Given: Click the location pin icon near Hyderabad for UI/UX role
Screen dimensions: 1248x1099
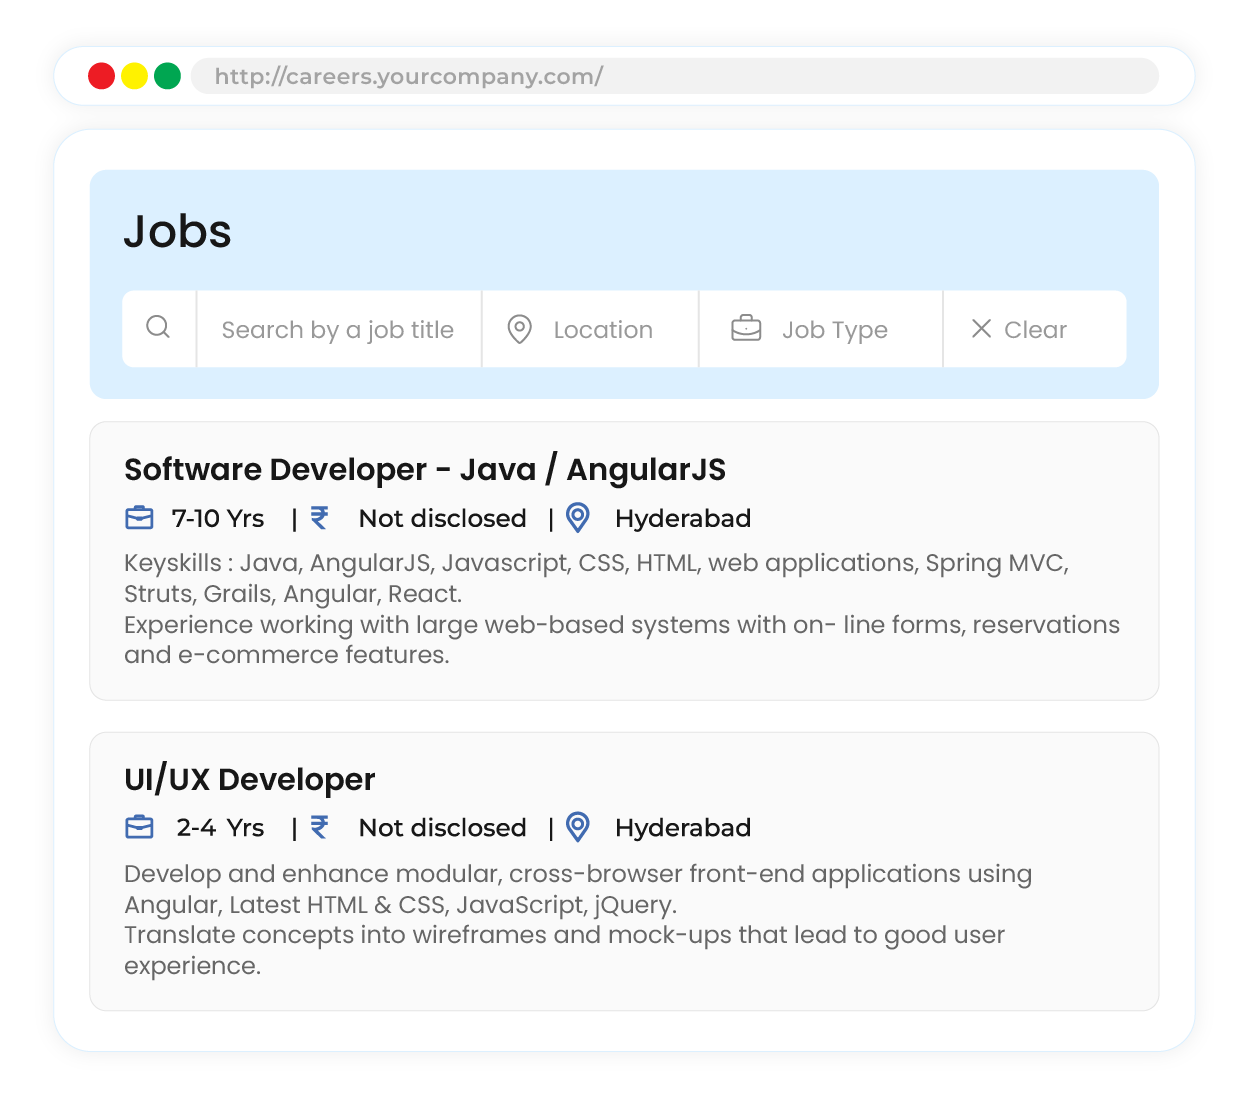Looking at the screenshot, I should (577, 827).
